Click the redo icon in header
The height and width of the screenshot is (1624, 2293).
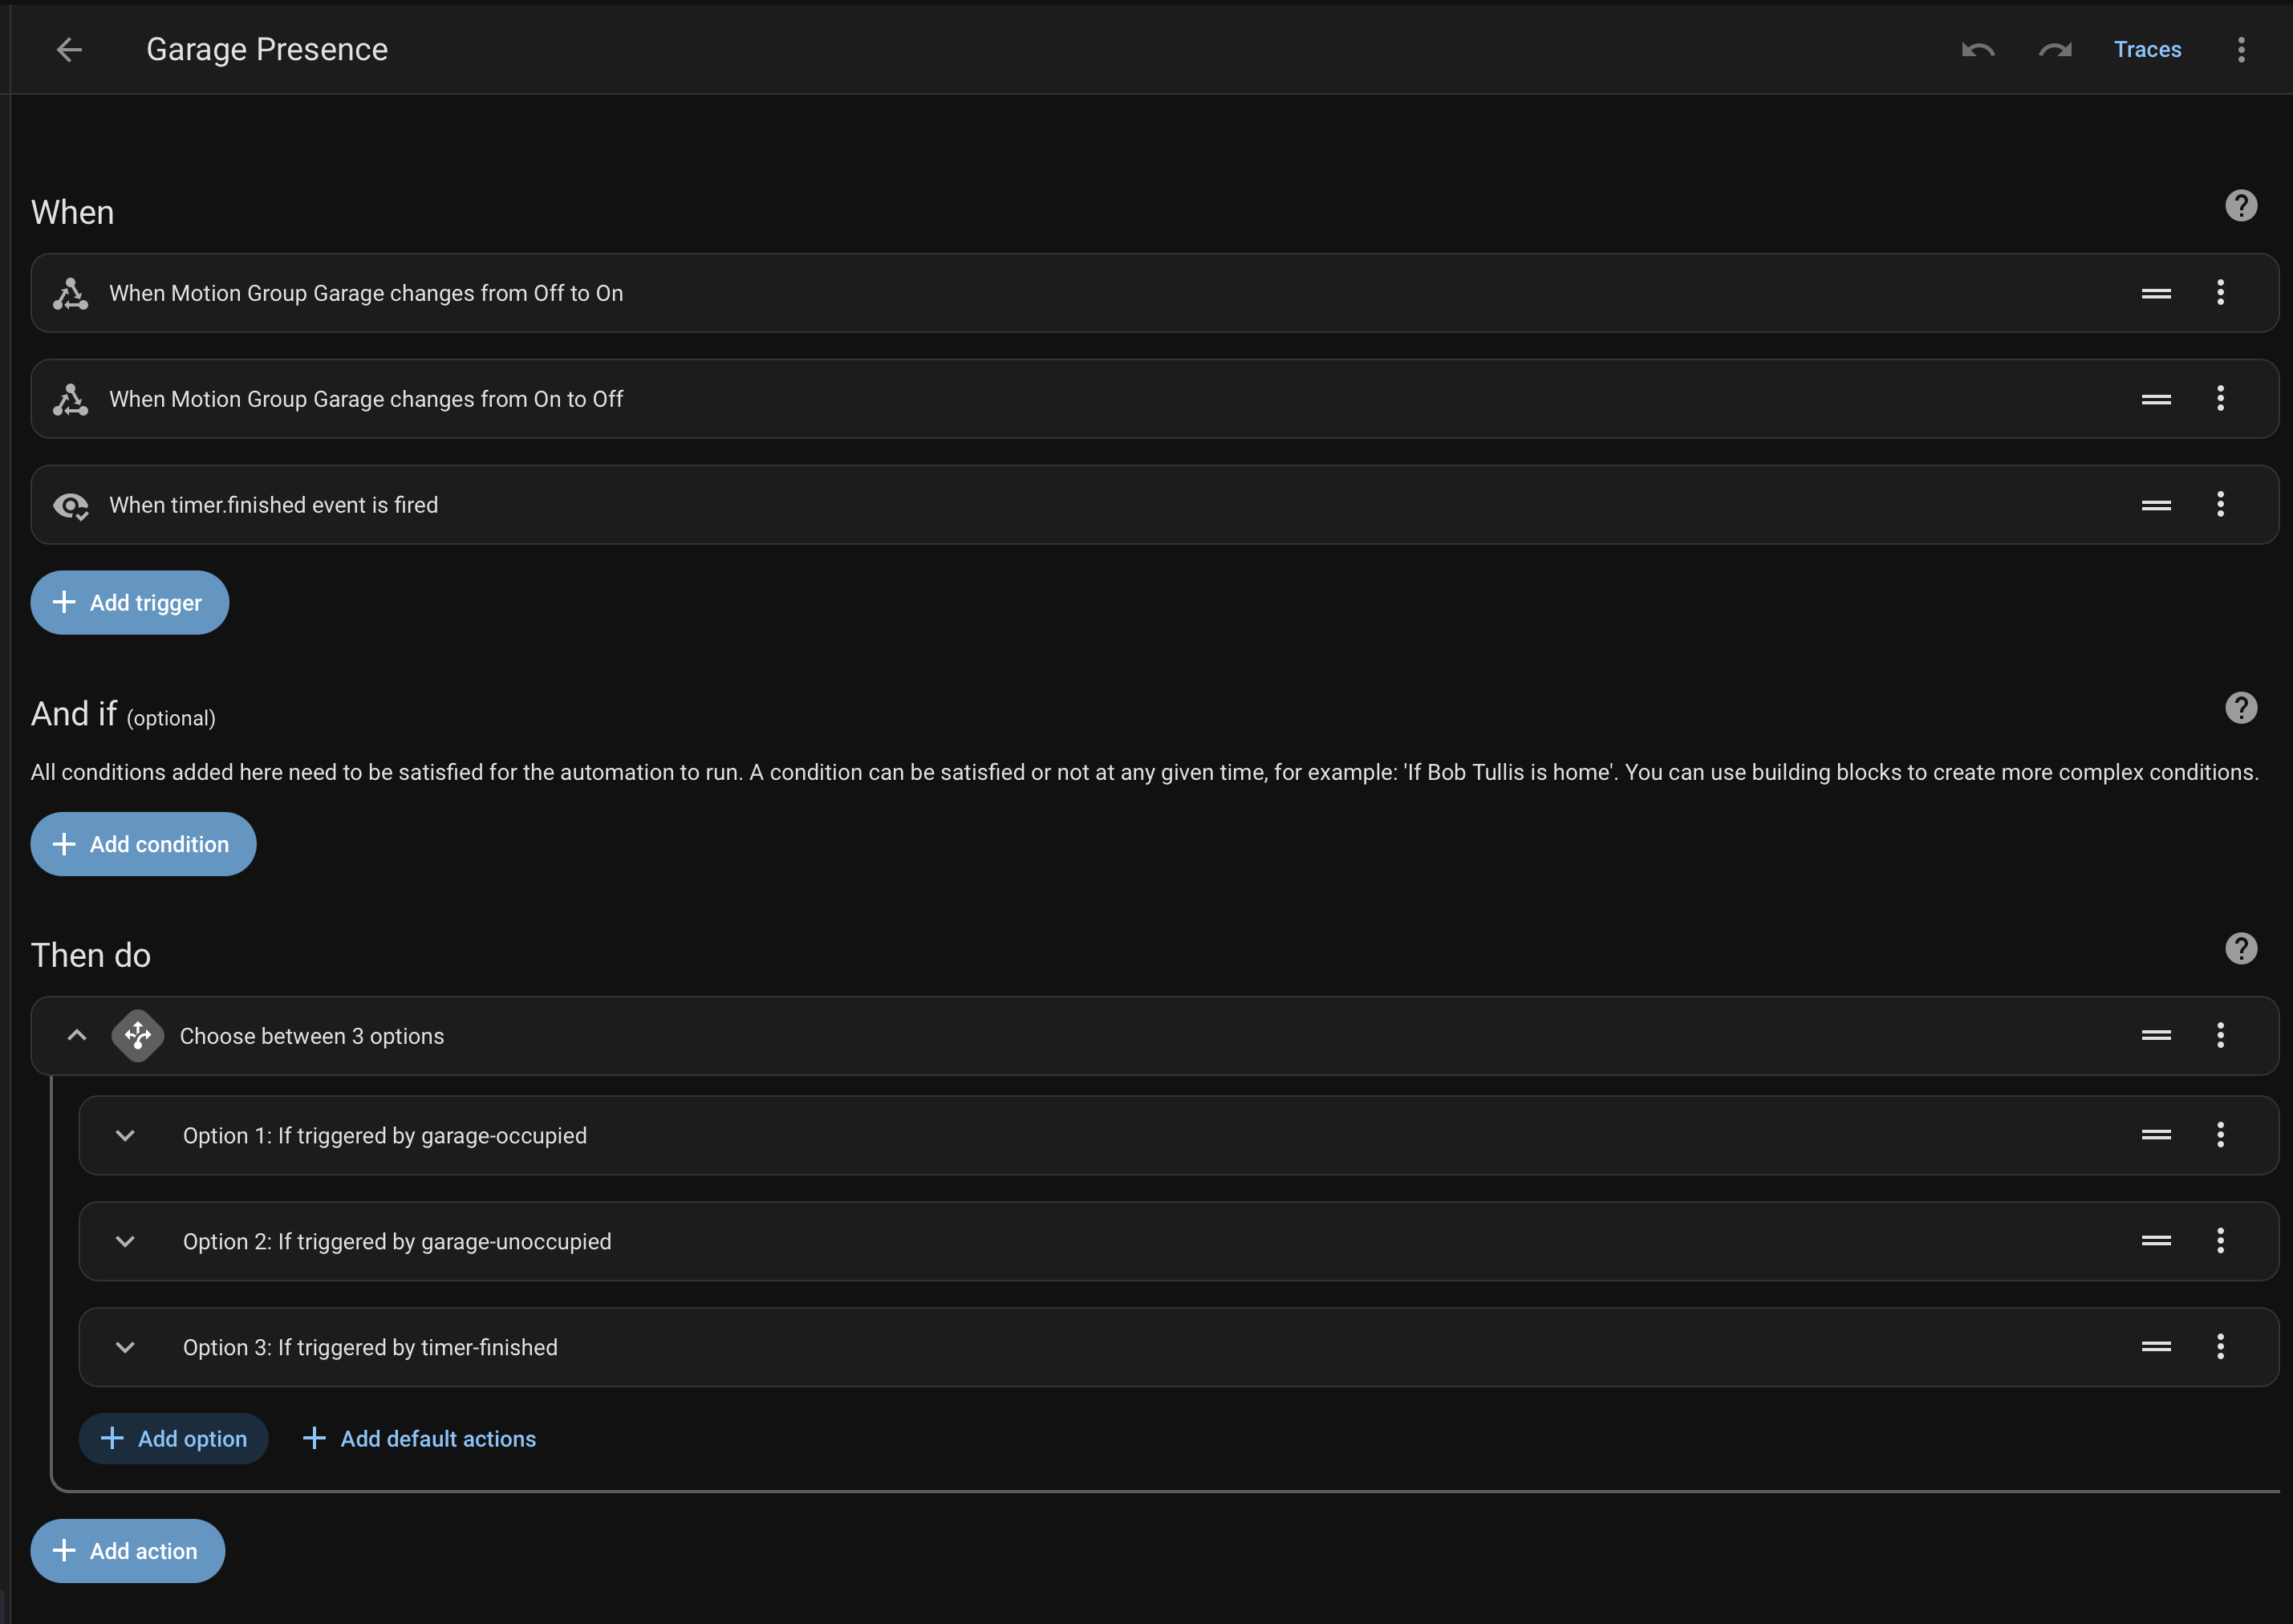(x=2055, y=49)
